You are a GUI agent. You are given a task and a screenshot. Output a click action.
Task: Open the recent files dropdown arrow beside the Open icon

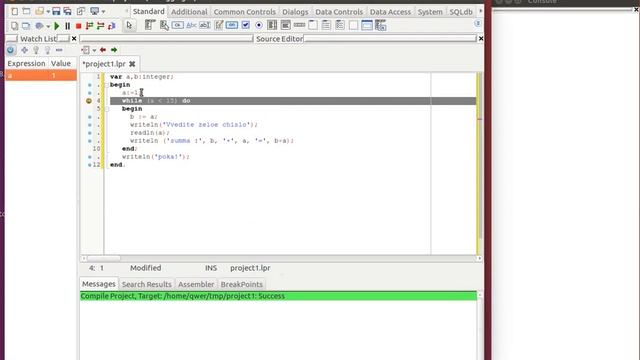point(48,12)
